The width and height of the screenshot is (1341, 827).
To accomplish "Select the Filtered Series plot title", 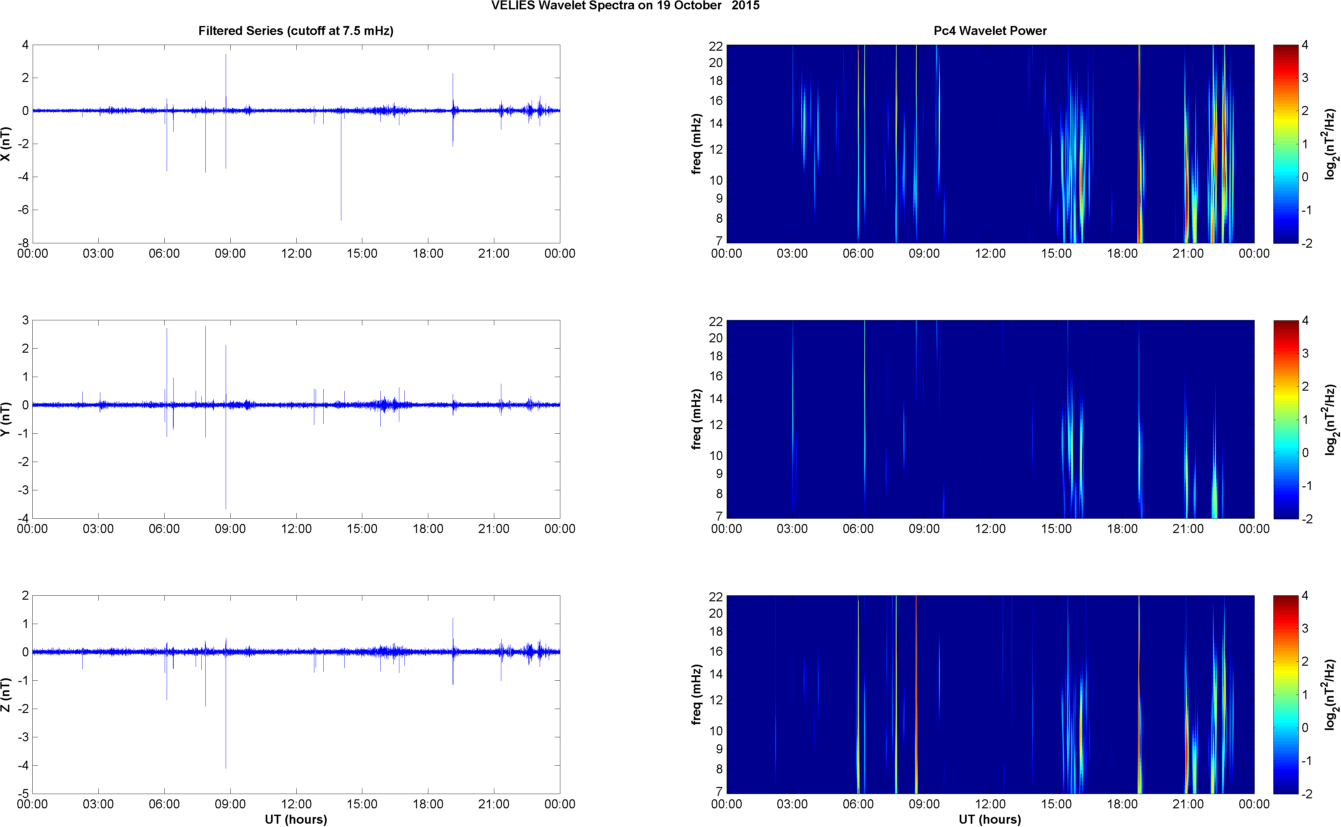I will 296,31.
